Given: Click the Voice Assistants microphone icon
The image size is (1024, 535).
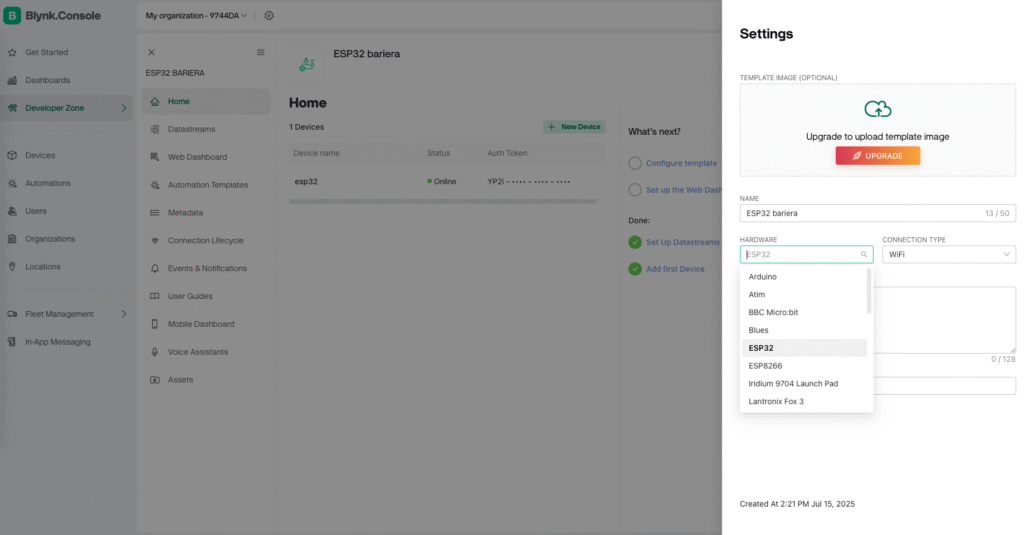Looking at the screenshot, I should tap(155, 351).
